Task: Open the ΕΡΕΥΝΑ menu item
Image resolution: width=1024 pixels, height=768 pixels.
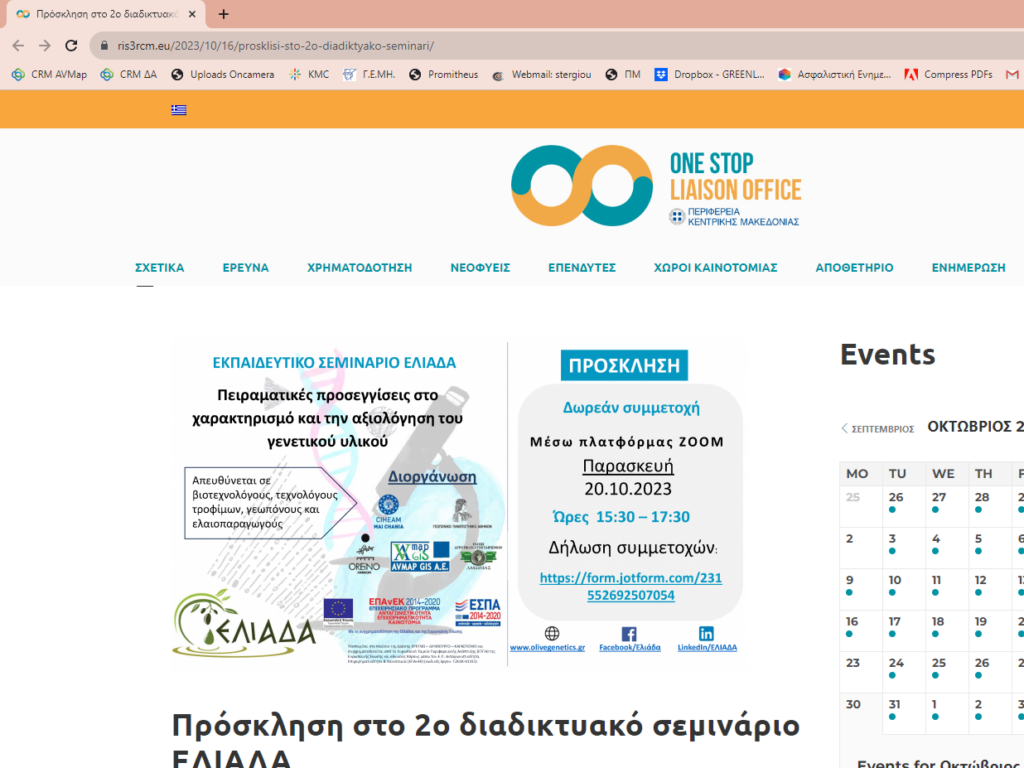Action: tap(246, 268)
